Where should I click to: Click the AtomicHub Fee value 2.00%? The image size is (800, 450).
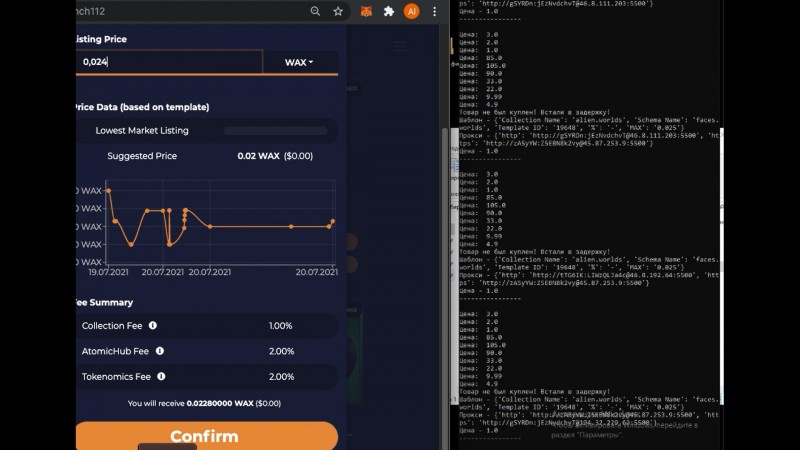click(282, 351)
